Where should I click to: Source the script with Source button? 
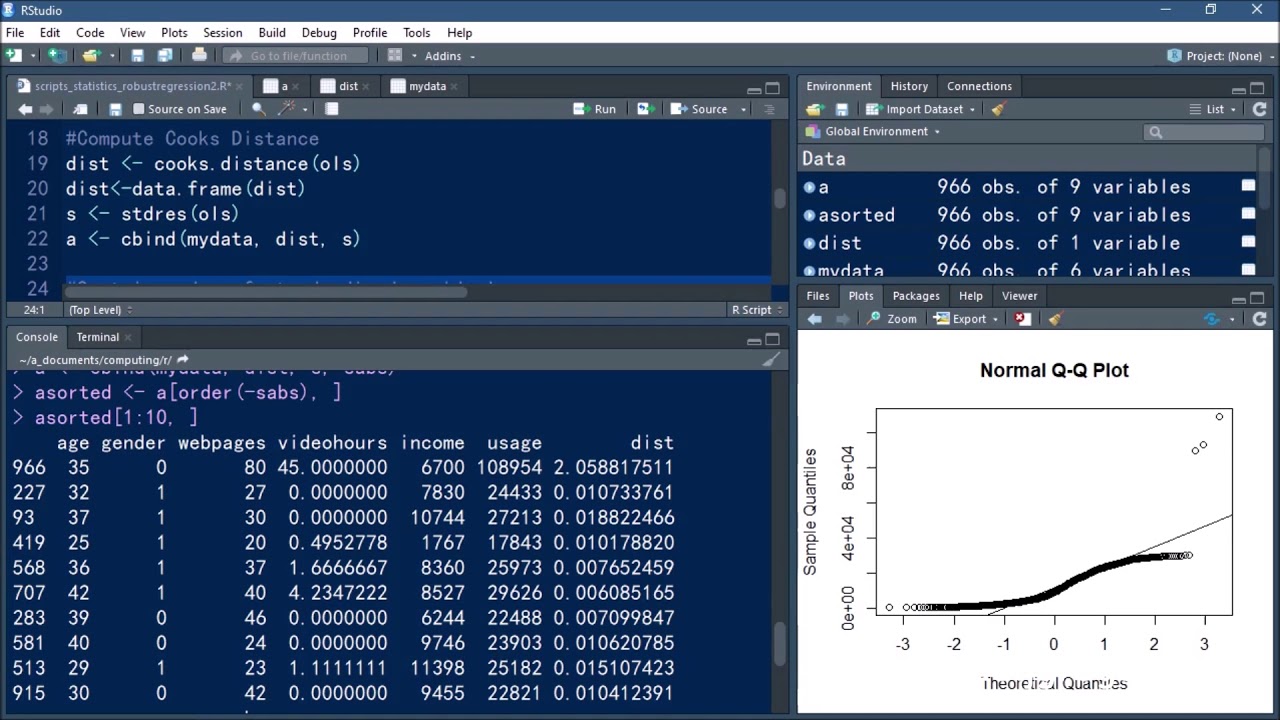(700, 109)
